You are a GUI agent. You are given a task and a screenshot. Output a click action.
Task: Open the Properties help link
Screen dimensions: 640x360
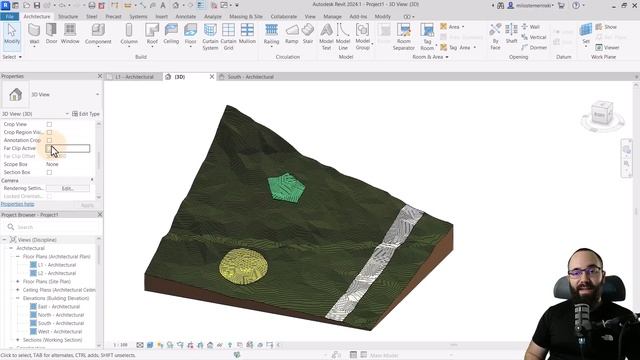tap(18, 204)
